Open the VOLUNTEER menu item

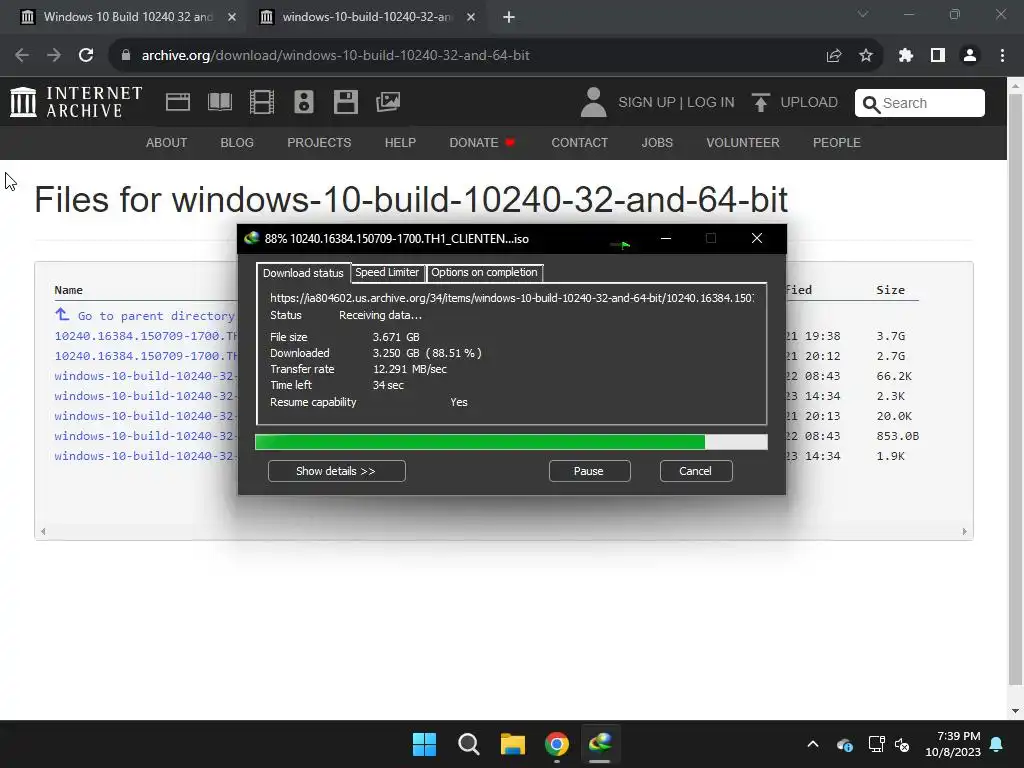(743, 142)
